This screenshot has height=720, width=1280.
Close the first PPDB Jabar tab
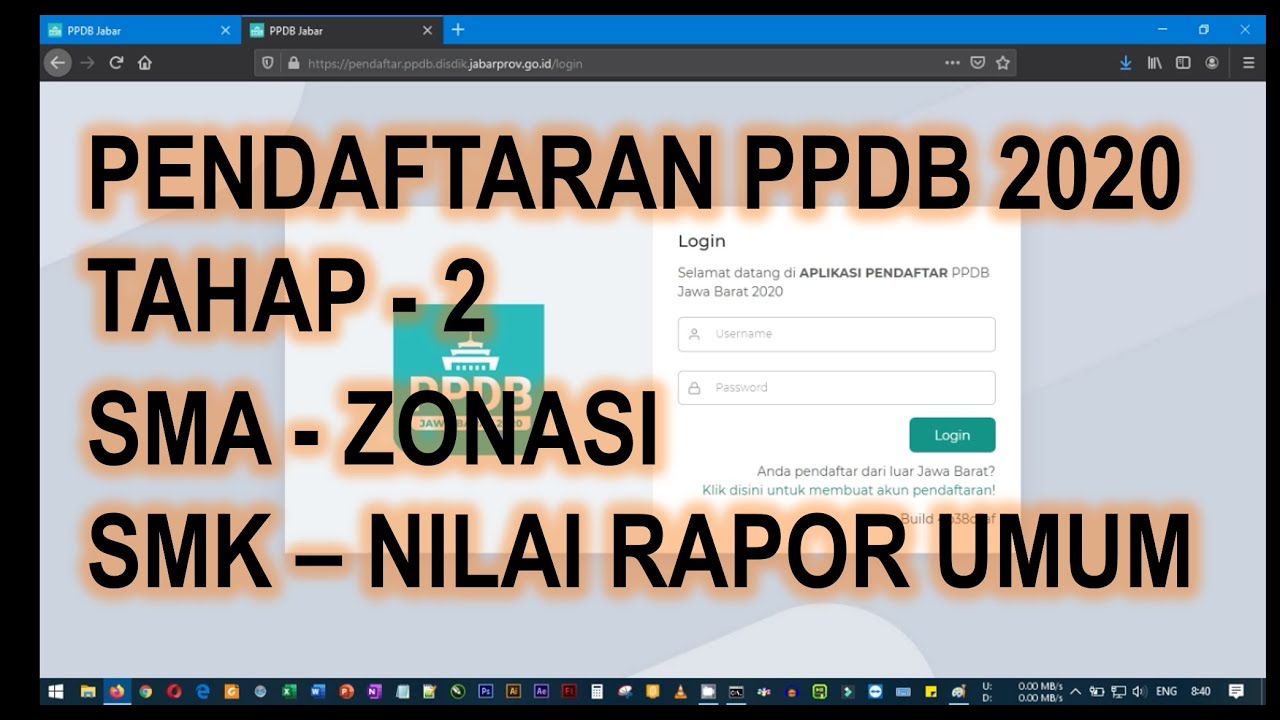pyautogui.click(x=225, y=30)
